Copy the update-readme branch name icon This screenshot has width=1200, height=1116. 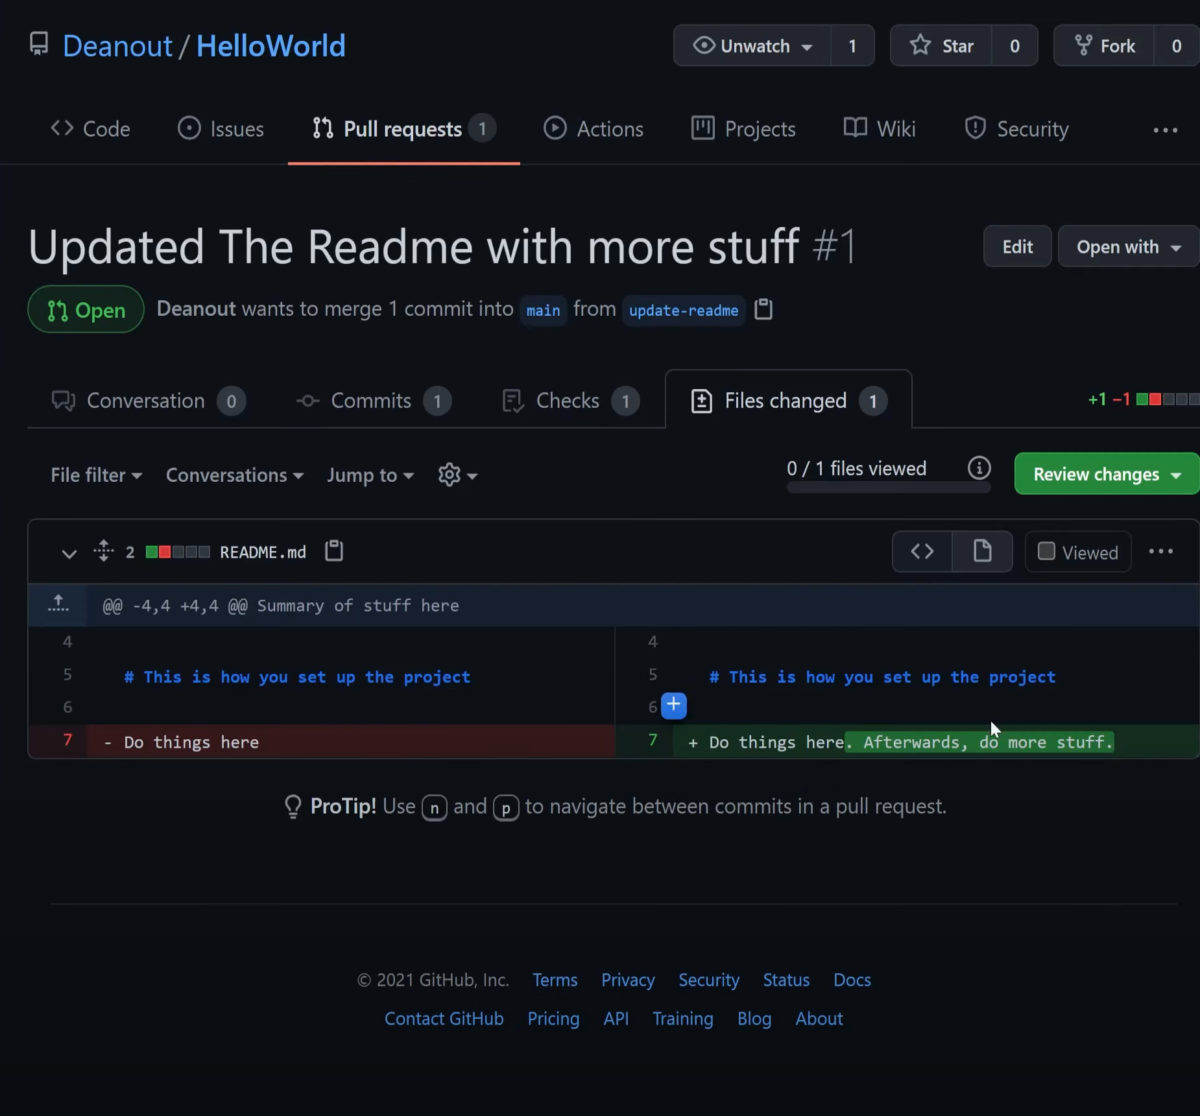click(763, 310)
